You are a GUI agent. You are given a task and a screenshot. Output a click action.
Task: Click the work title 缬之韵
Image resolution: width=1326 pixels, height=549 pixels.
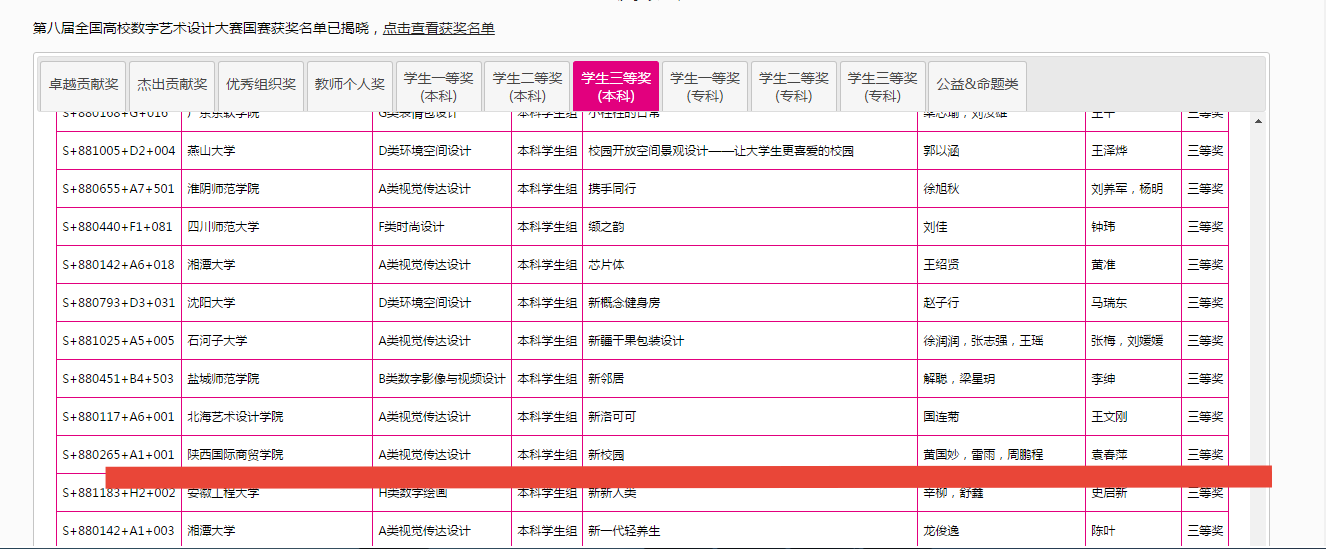(x=606, y=227)
